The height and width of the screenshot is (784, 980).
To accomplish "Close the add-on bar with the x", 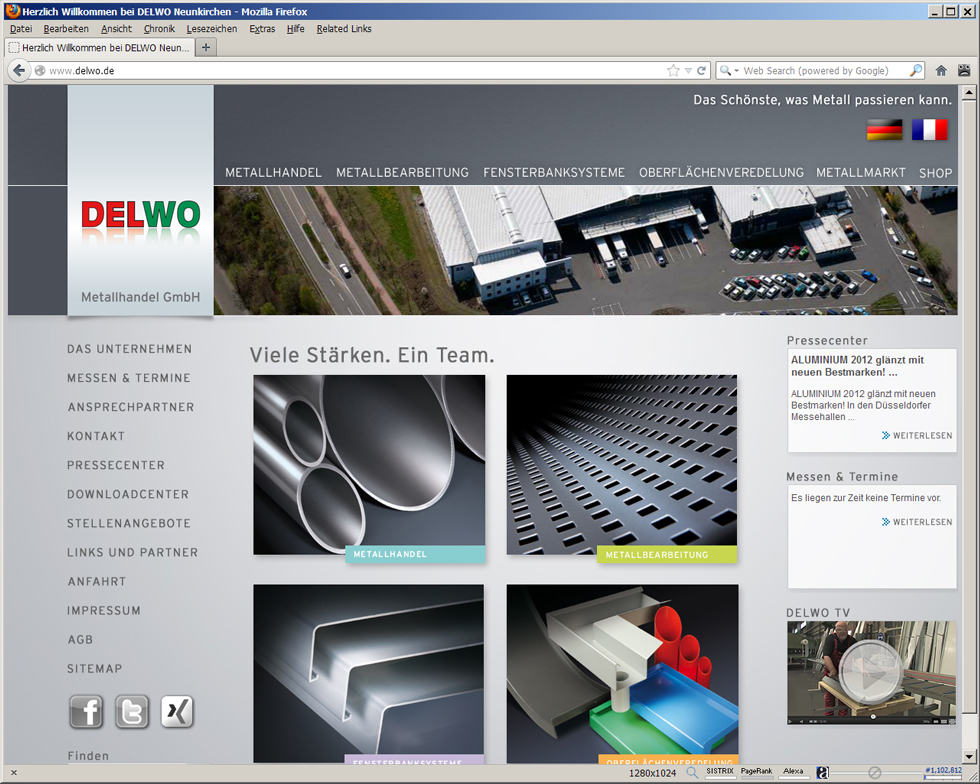I will (x=14, y=773).
